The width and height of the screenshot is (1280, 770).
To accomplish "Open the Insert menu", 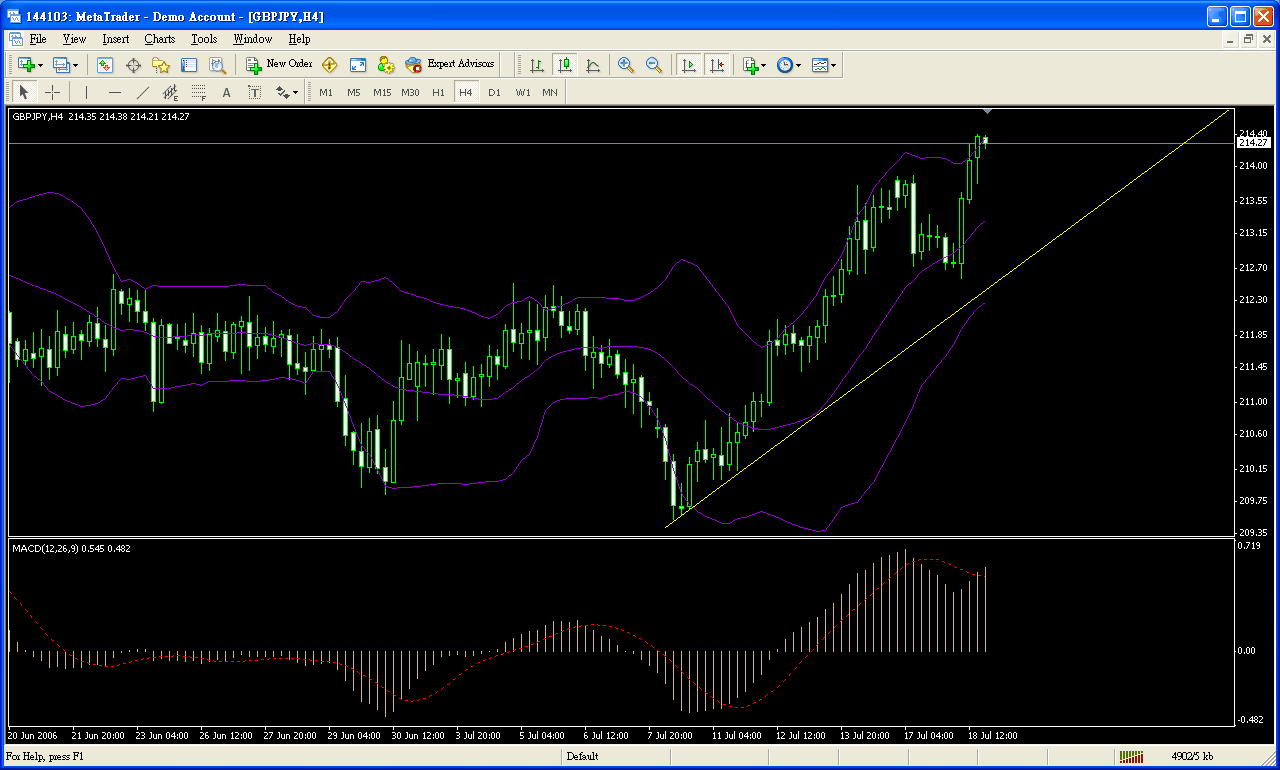I will [115, 39].
